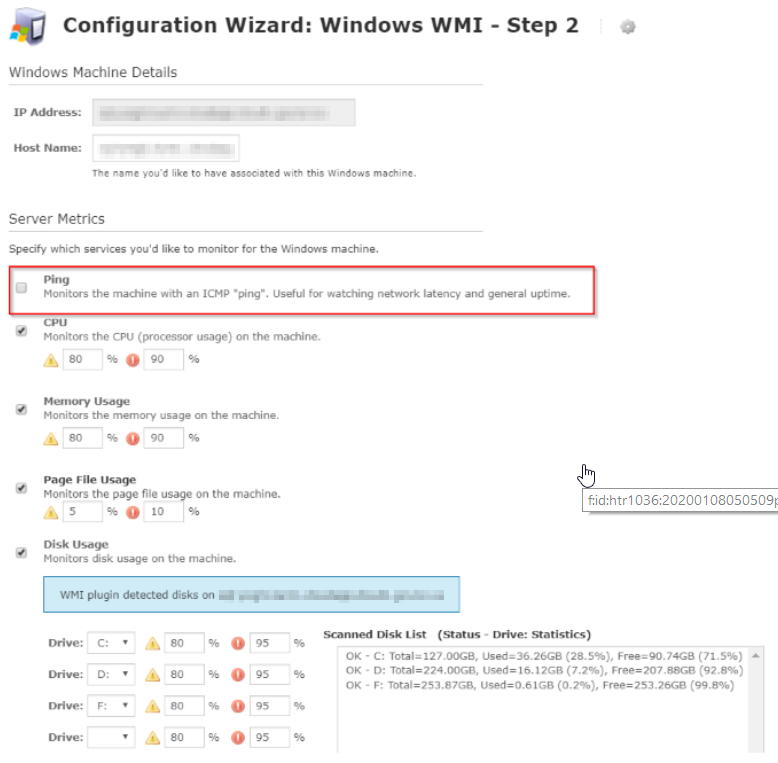This screenshot has width=778, height=763.
Task: Uncheck the Page File Usage checkbox
Action: (x=21, y=488)
